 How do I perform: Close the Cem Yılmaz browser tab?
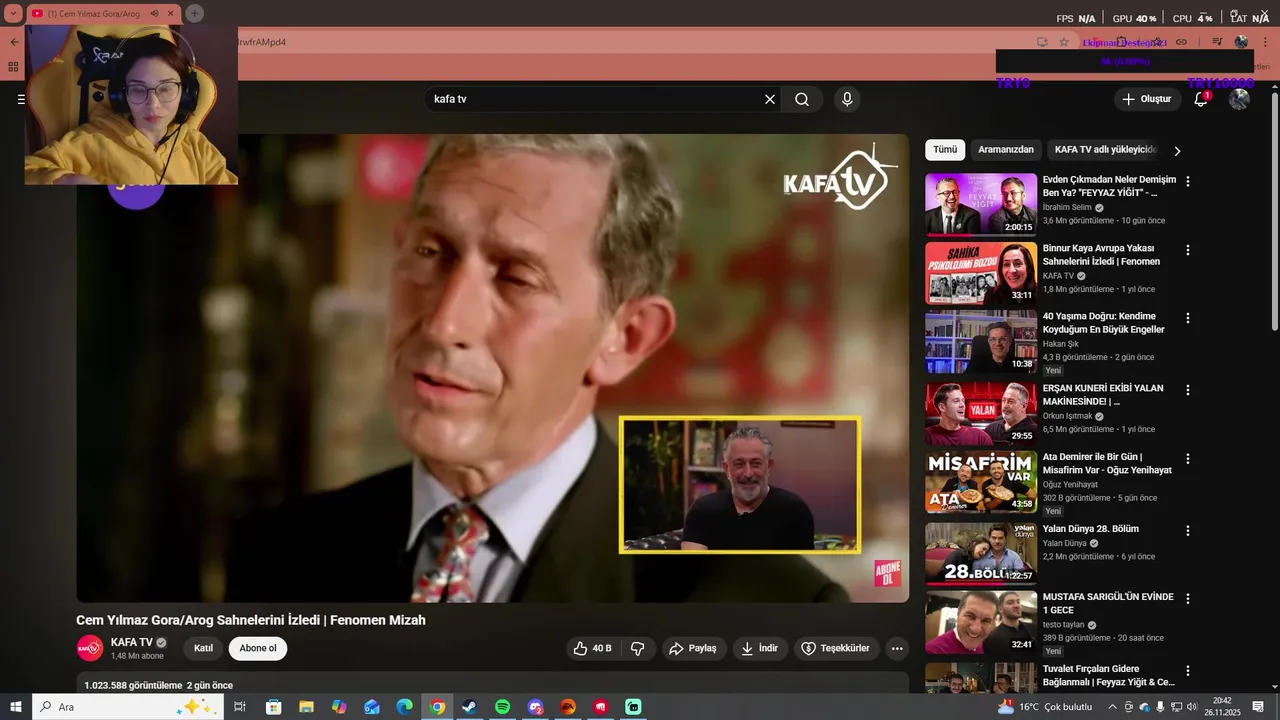pyautogui.click(x=171, y=14)
